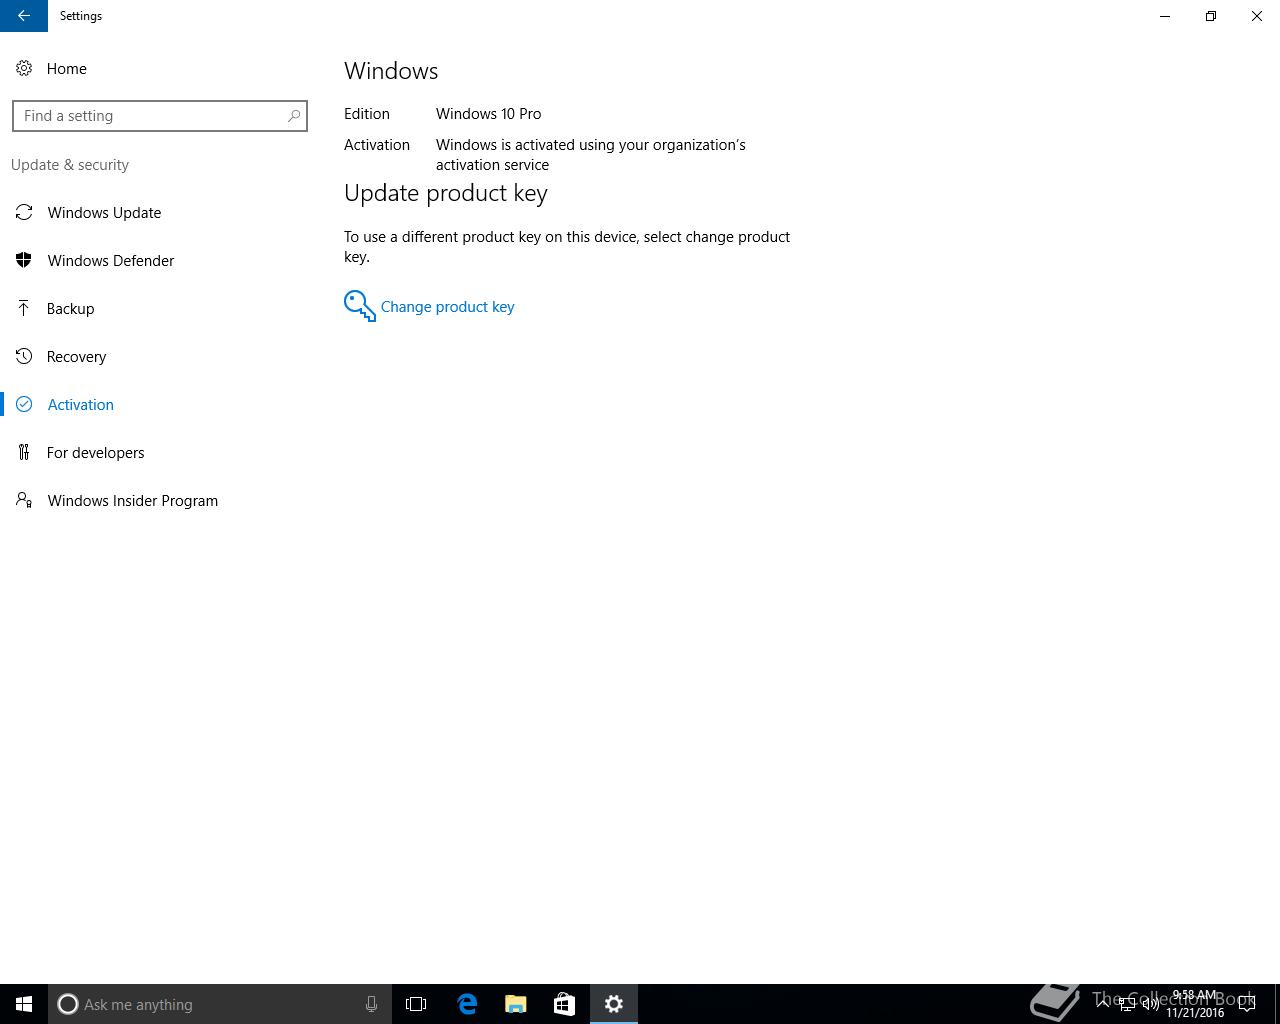Image resolution: width=1280 pixels, height=1024 pixels.
Task: Launch Microsoft Edge from the taskbar
Action: pyautogui.click(x=467, y=1004)
